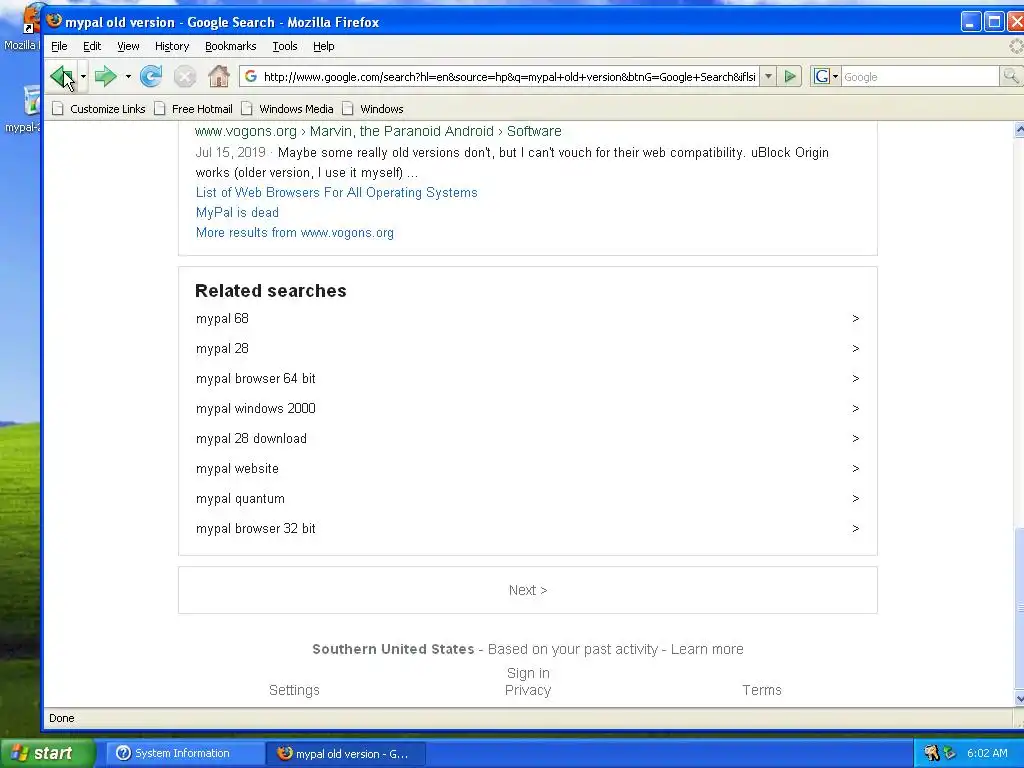Go to Next results page
Viewport: 1024px width, 768px height.
click(528, 590)
